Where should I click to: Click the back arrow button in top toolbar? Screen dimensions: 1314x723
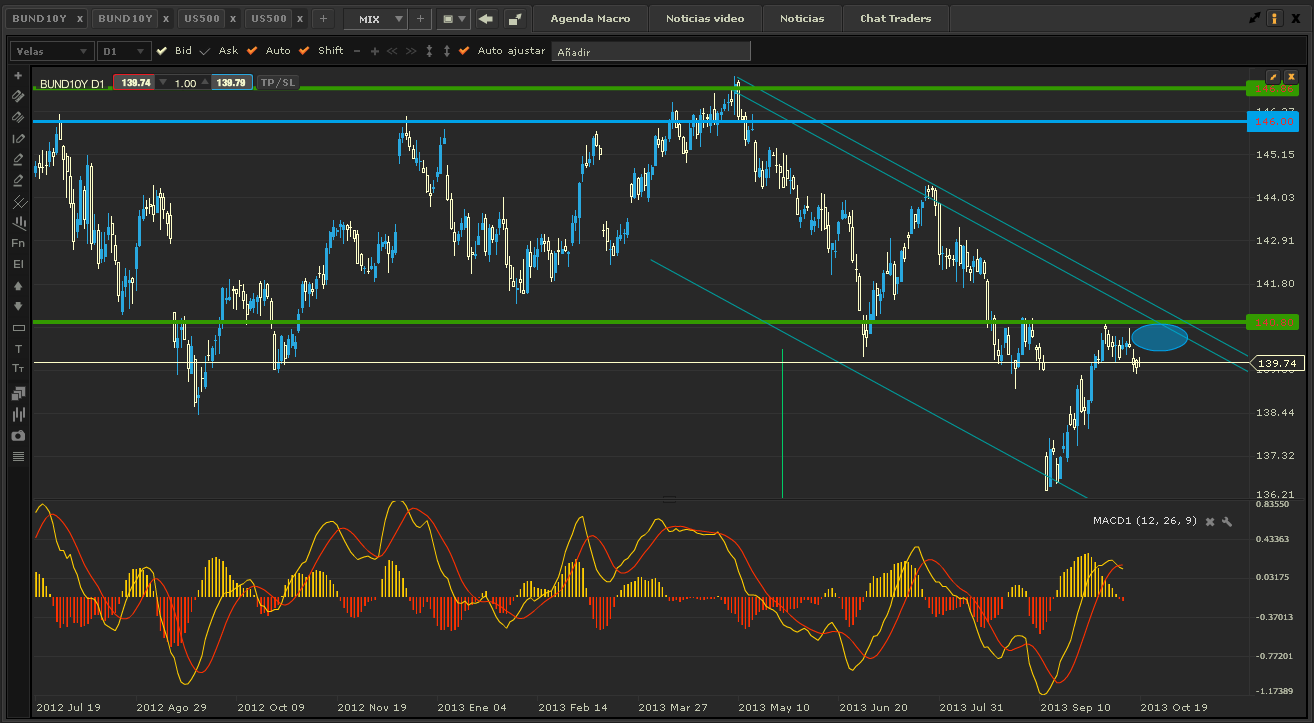coord(486,18)
